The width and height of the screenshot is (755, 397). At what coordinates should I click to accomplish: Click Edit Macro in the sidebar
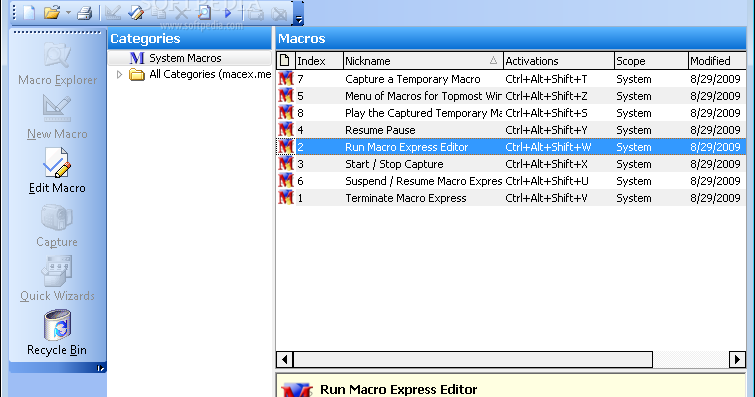tap(57, 171)
